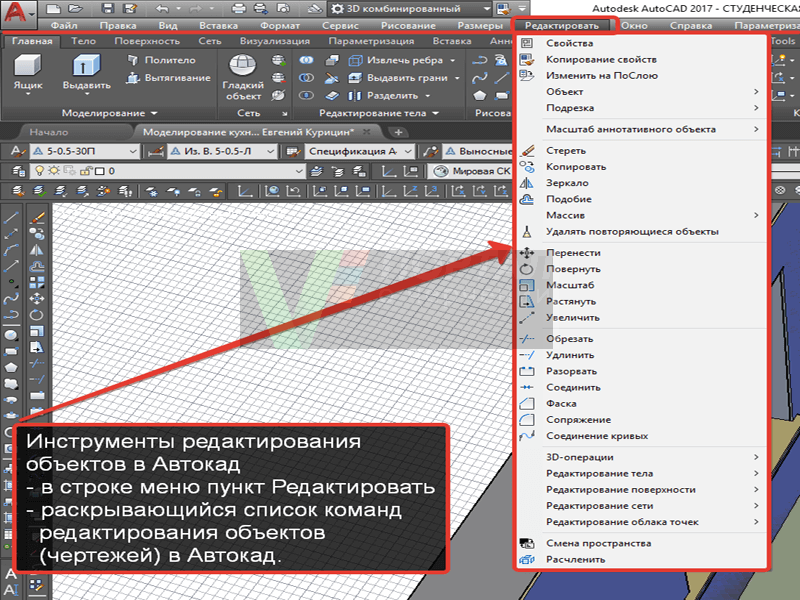Click the Undo arrow icon

point(162,8)
